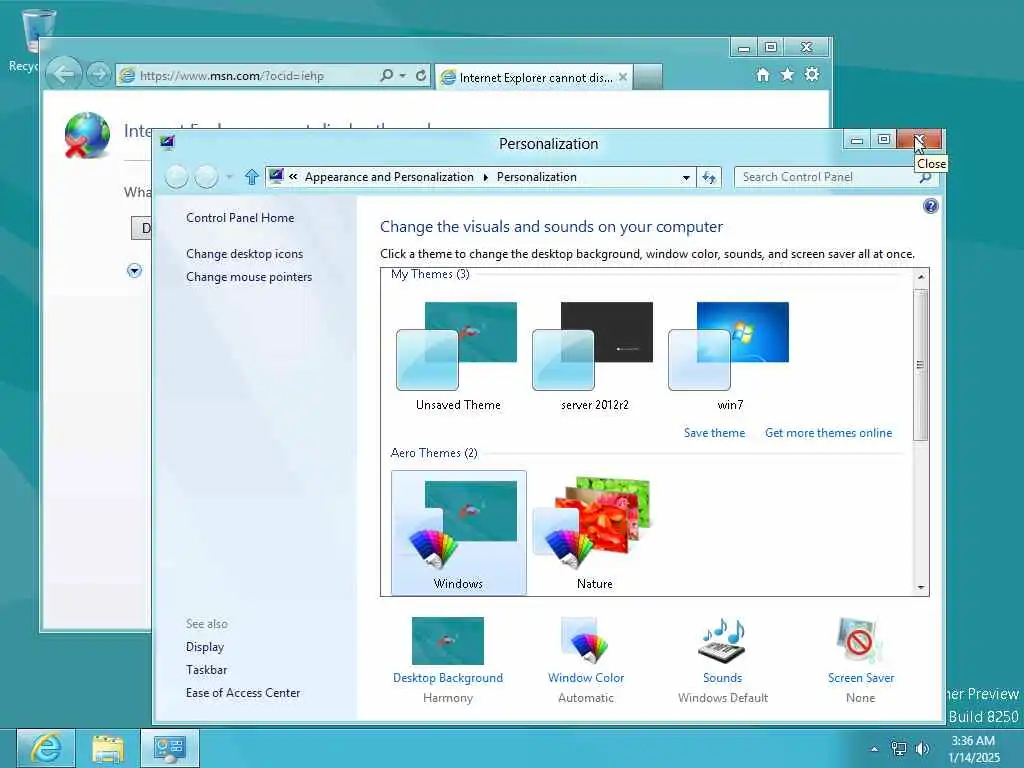Open Tools gear in Internet Explorer
Viewport: 1024px width, 768px height.
tap(812, 74)
